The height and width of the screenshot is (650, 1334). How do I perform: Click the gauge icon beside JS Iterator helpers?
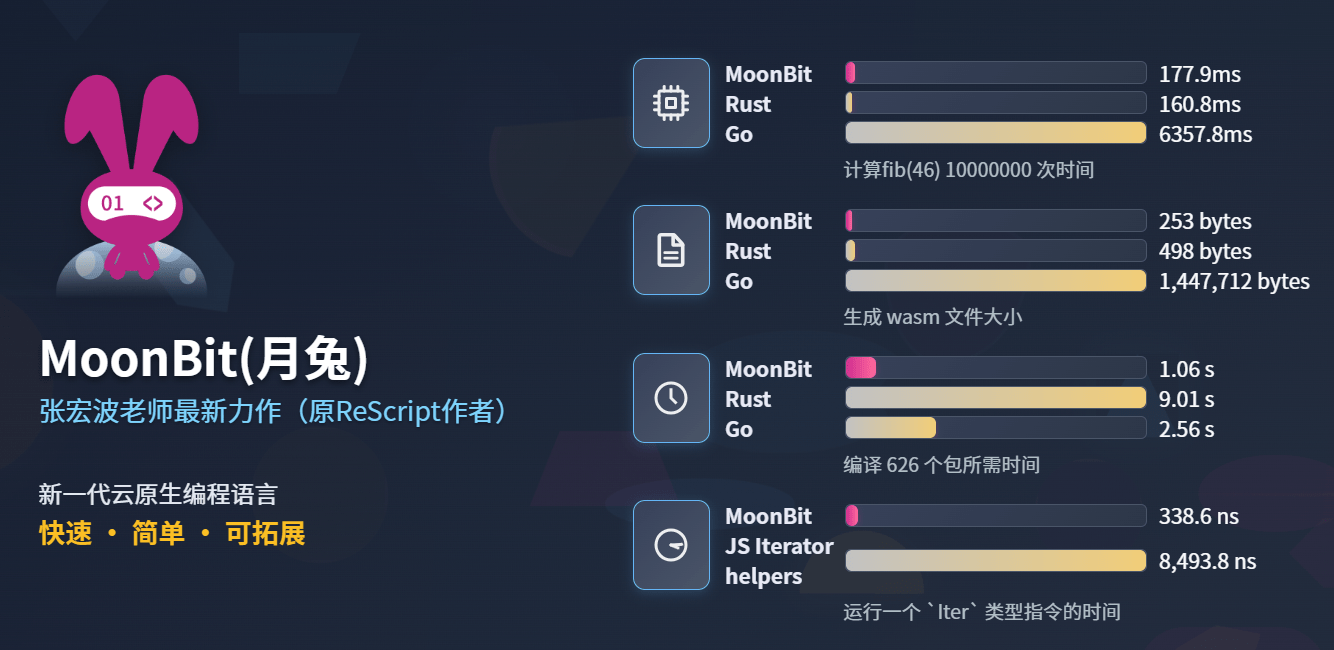671,545
